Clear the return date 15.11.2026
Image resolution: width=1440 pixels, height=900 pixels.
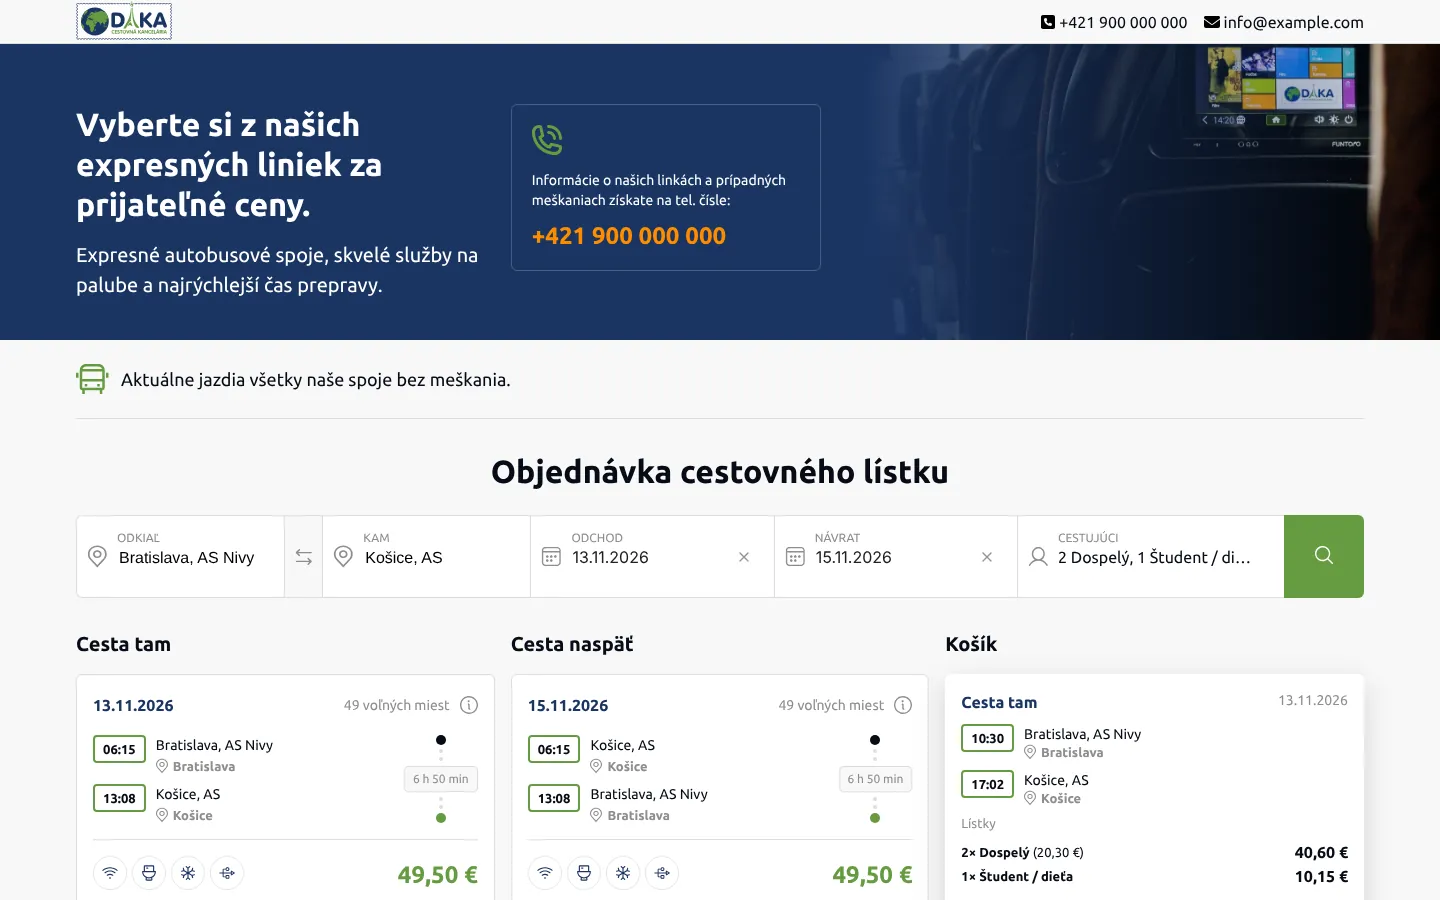(x=987, y=557)
